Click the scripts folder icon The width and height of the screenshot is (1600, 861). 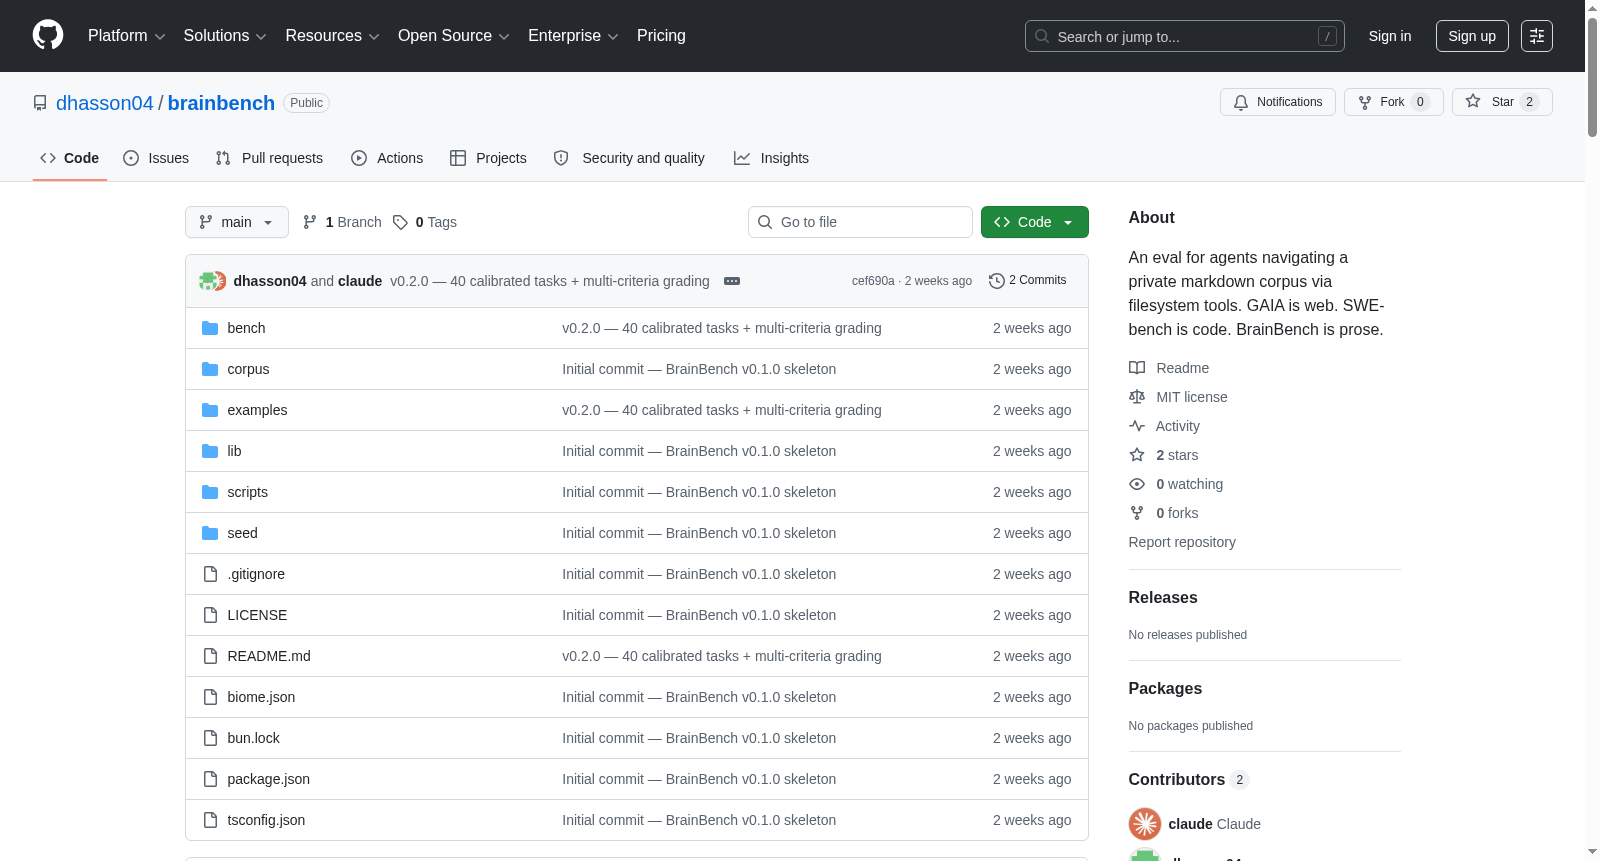210,492
